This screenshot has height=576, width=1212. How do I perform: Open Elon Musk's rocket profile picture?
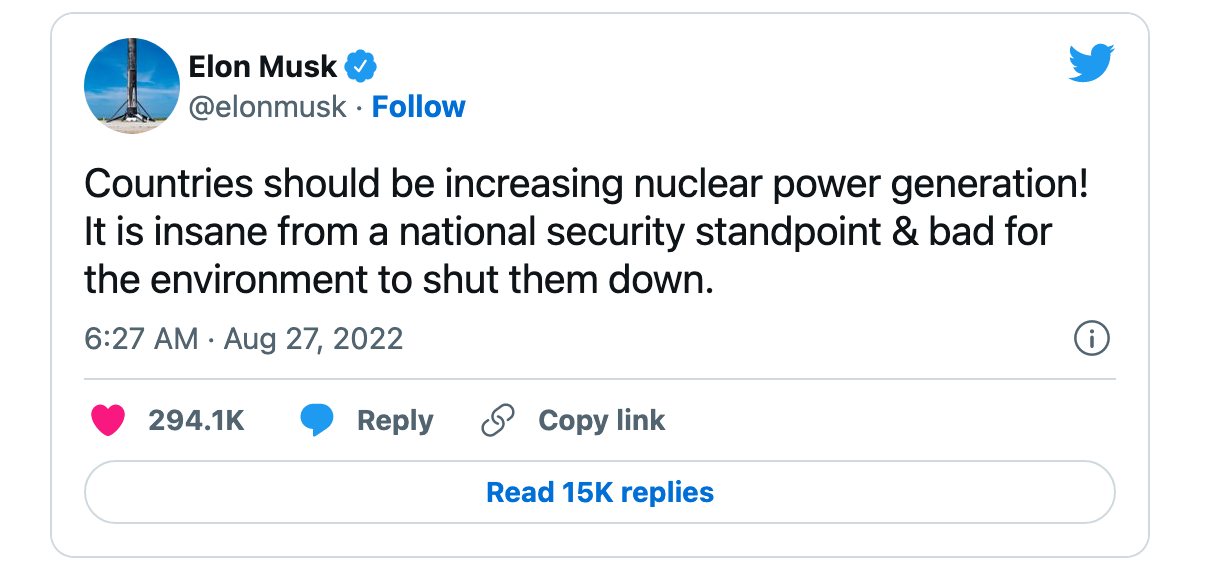(x=132, y=86)
